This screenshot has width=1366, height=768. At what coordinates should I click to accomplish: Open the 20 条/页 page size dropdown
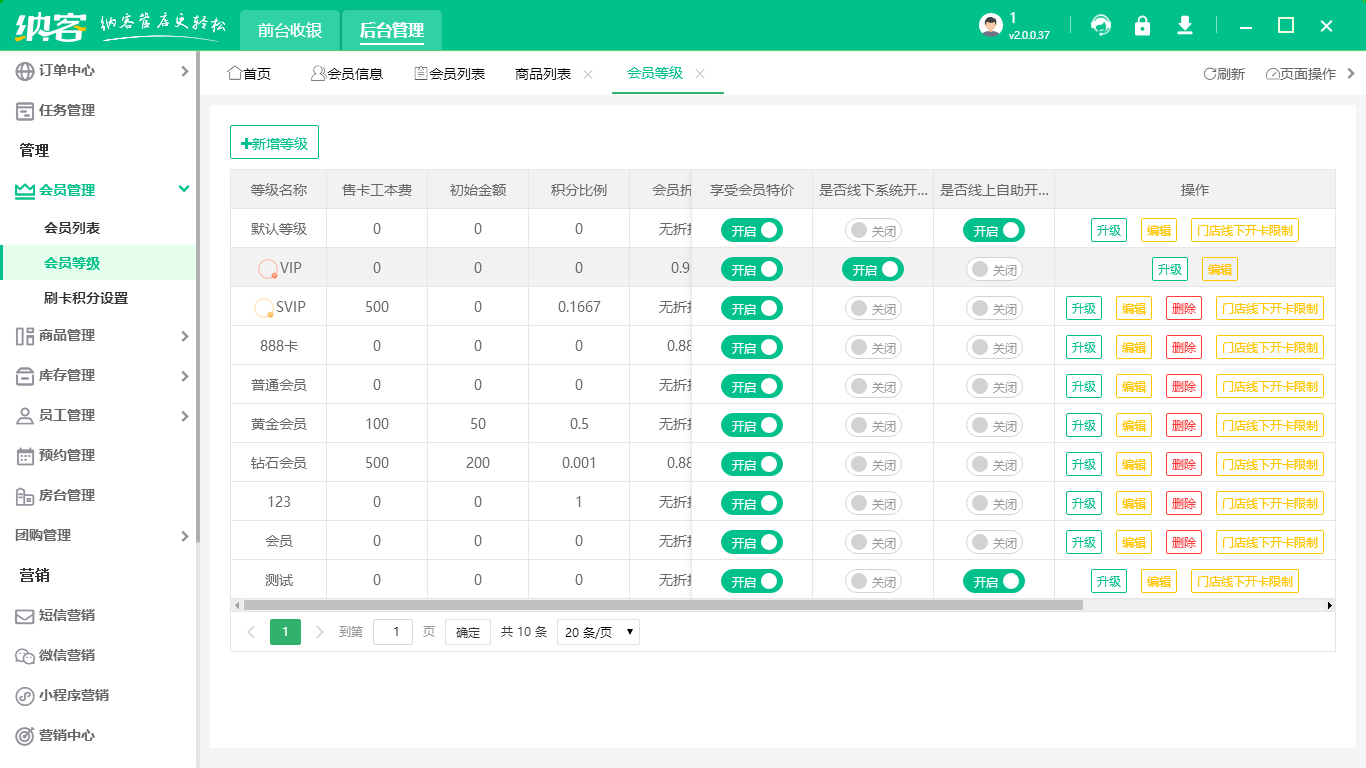point(597,632)
